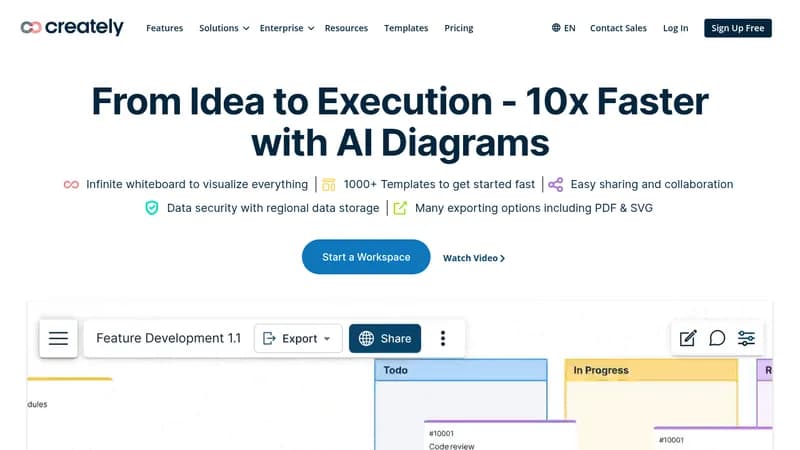Change language via EN globe selector
800x450 pixels.
pos(563,28)
